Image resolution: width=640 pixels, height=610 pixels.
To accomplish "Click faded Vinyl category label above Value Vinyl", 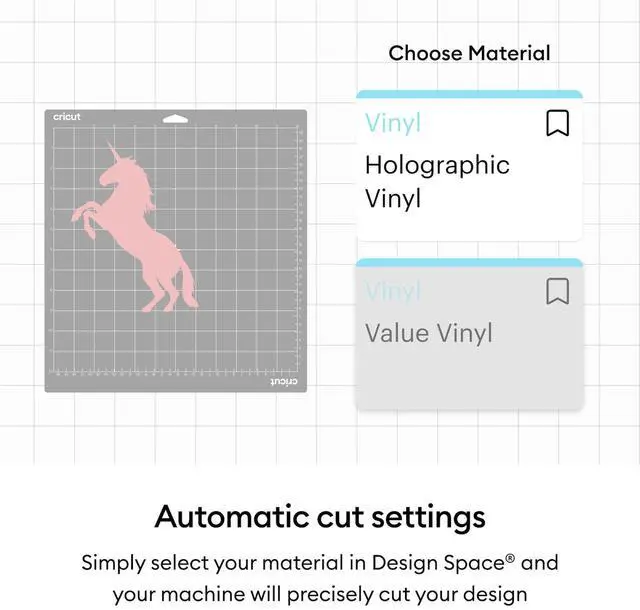I will [393, 291].
